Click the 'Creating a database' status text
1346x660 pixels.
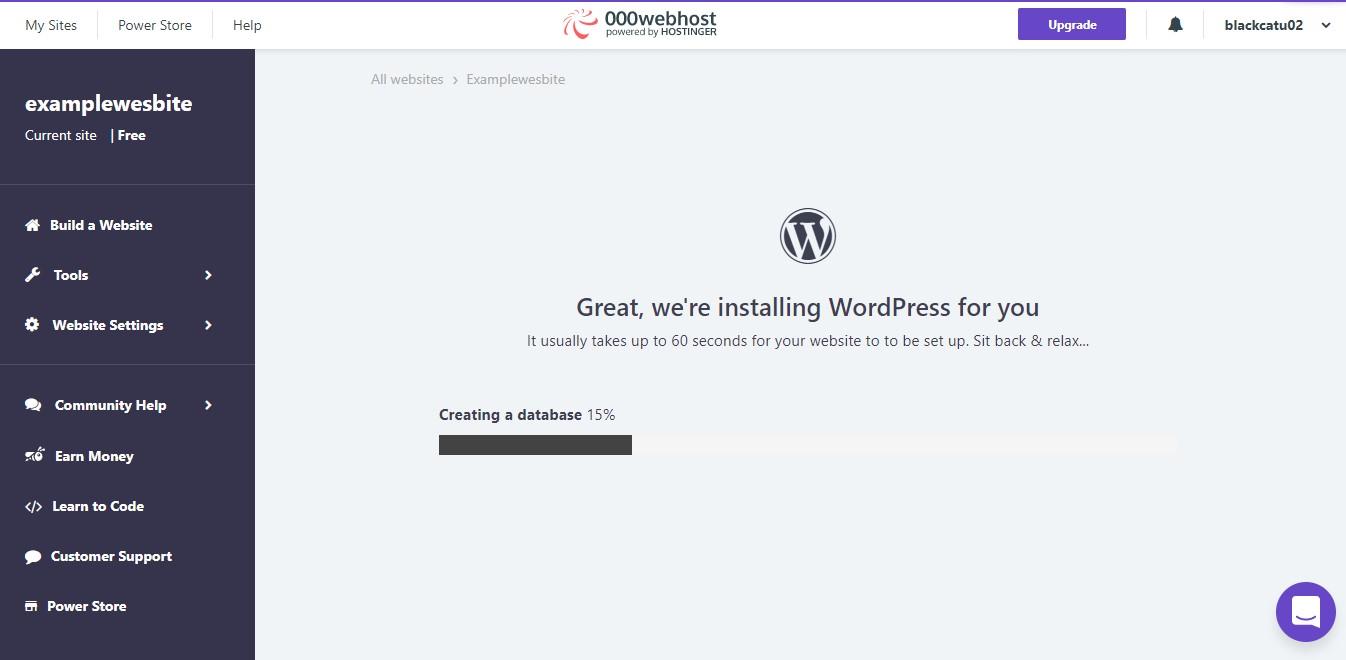[510, 414]
